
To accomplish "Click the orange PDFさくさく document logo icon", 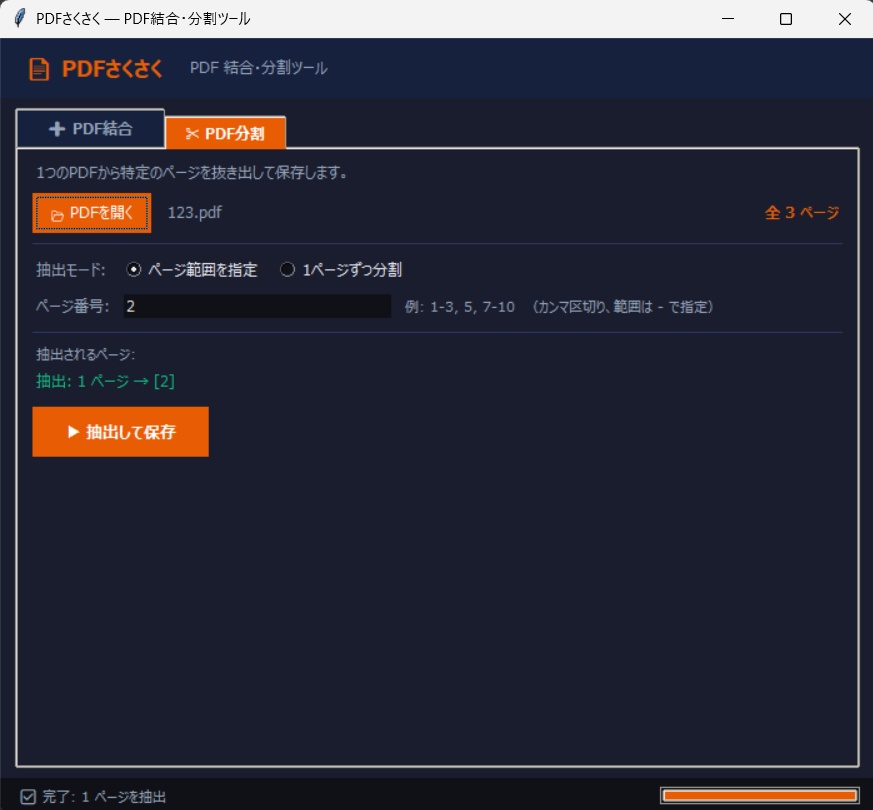I will pyautogui.click(x=39, y=70).
